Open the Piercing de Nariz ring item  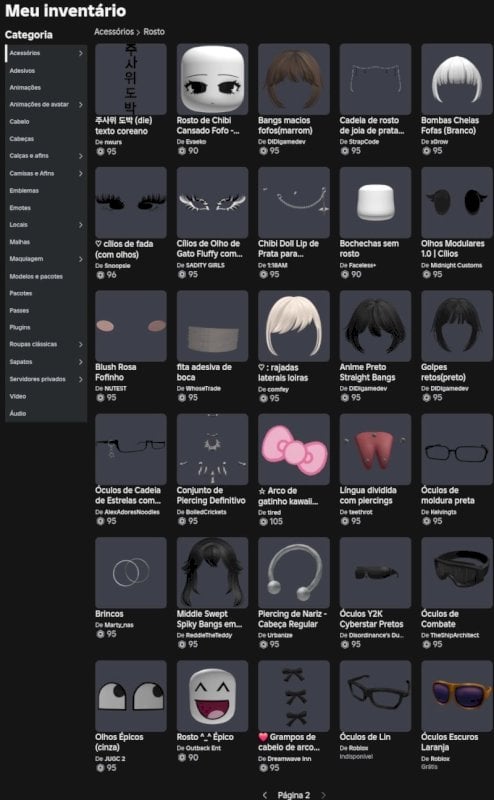pos(294,572)
